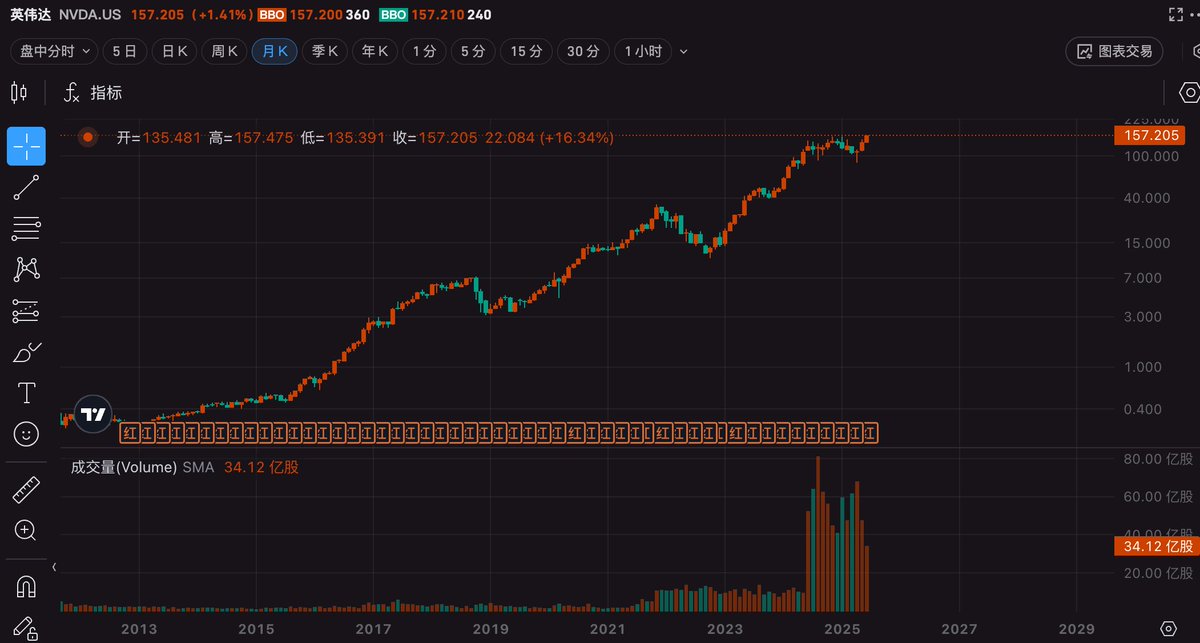This screenshot has height=643, width=1200.
Task: Open the projection and forecast tool
Action: point(26,311)
